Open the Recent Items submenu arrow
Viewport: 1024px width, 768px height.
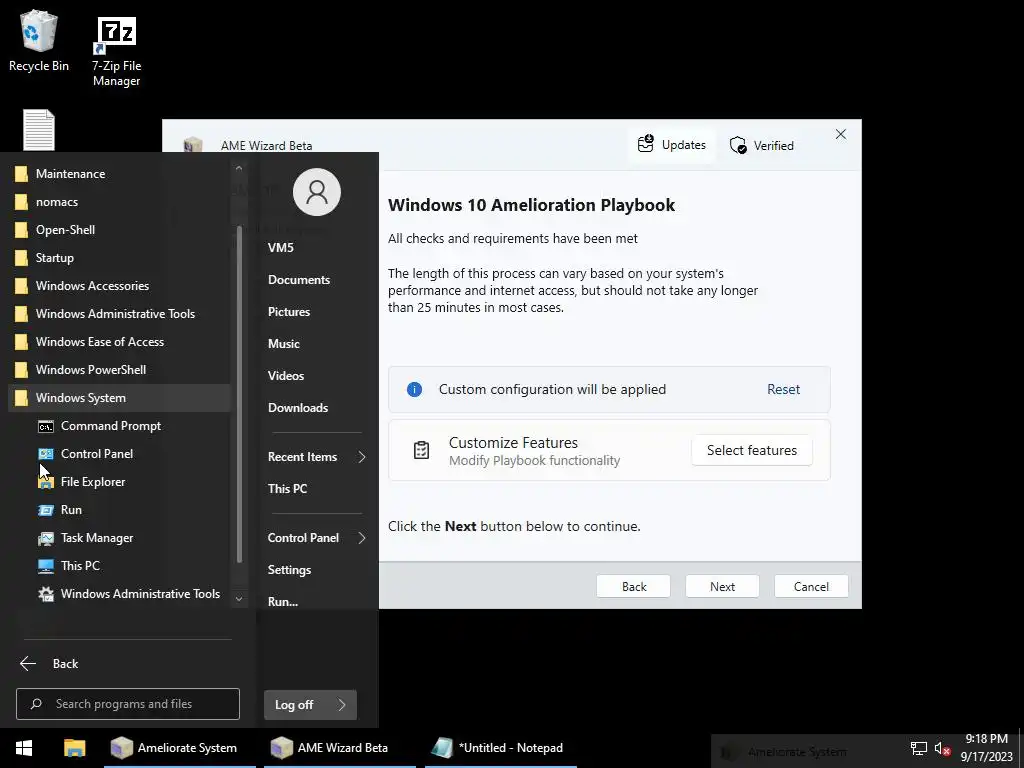click(x=362, y=457)
